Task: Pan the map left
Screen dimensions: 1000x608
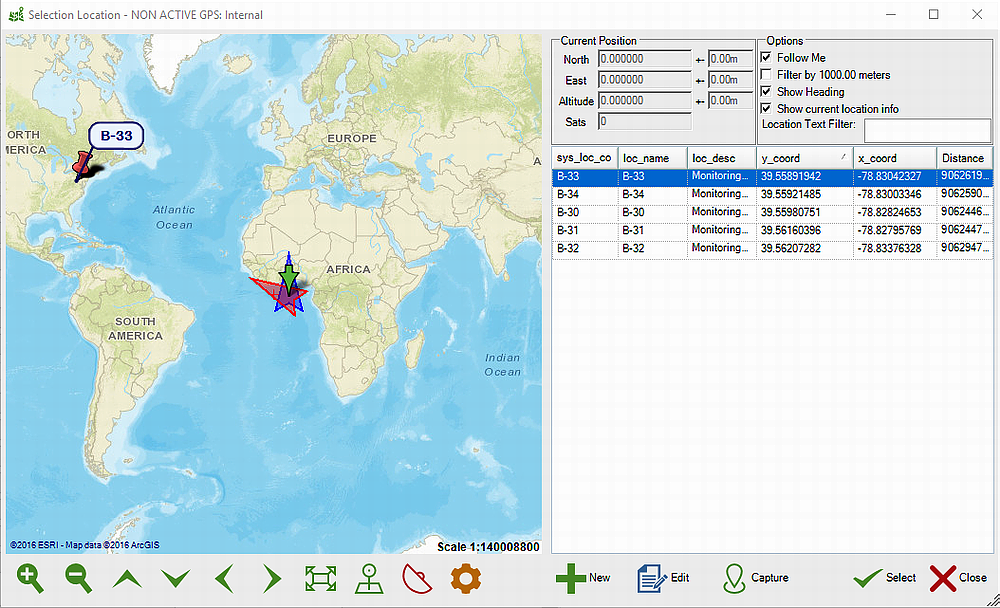Action: pos(223,578)
